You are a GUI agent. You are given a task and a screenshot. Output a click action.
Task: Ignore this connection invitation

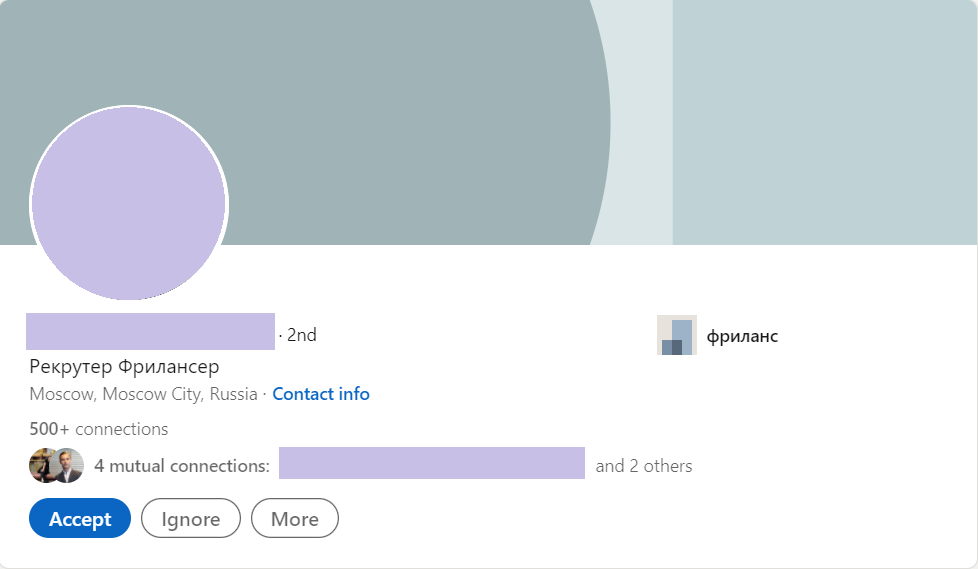191,519
